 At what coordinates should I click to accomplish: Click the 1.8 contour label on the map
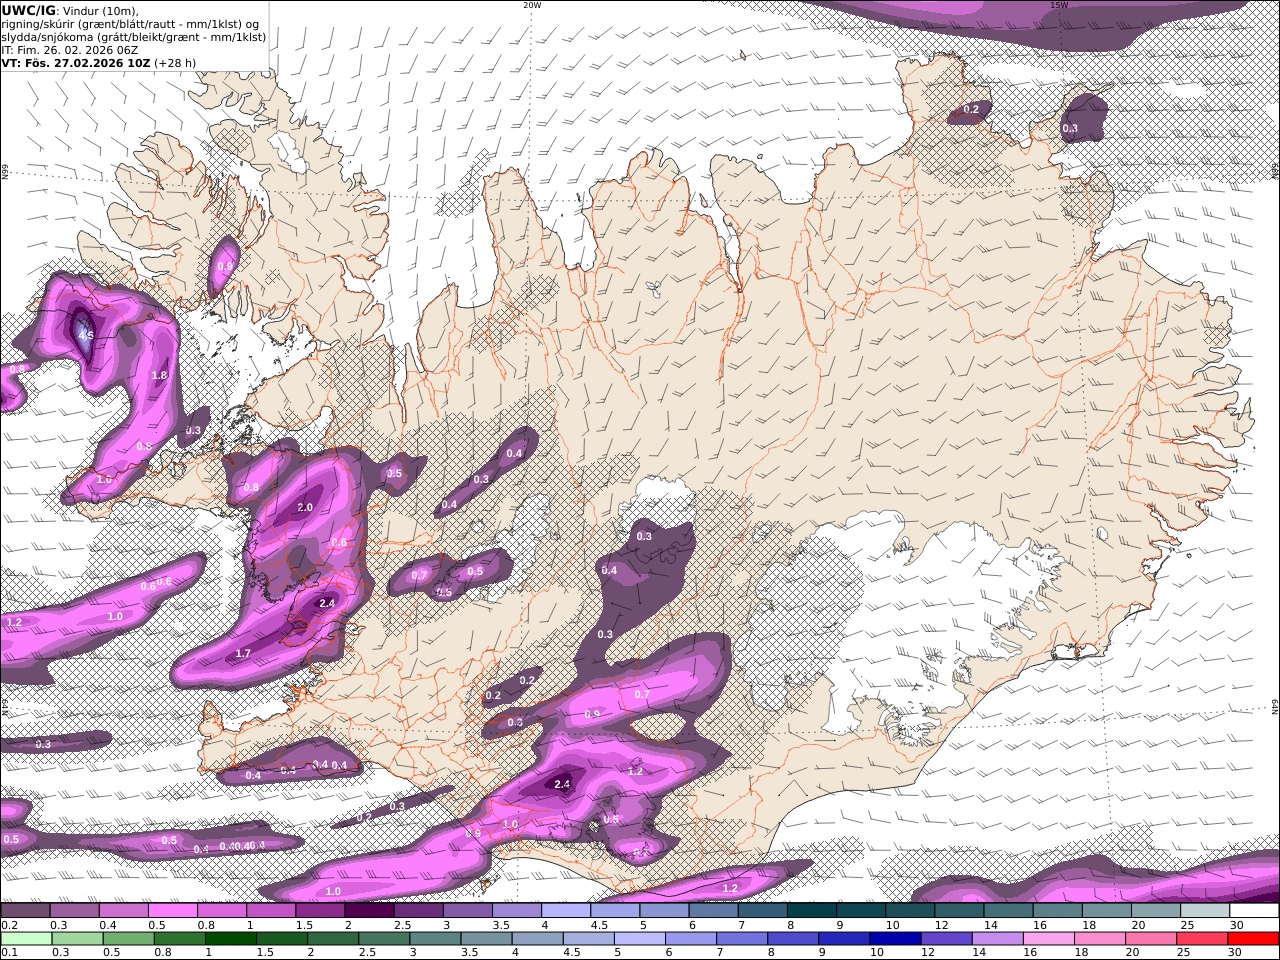tap(159, 376)
